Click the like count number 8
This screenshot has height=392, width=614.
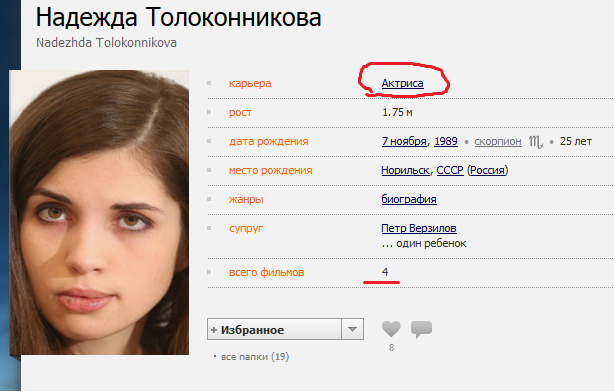(391, 348)
